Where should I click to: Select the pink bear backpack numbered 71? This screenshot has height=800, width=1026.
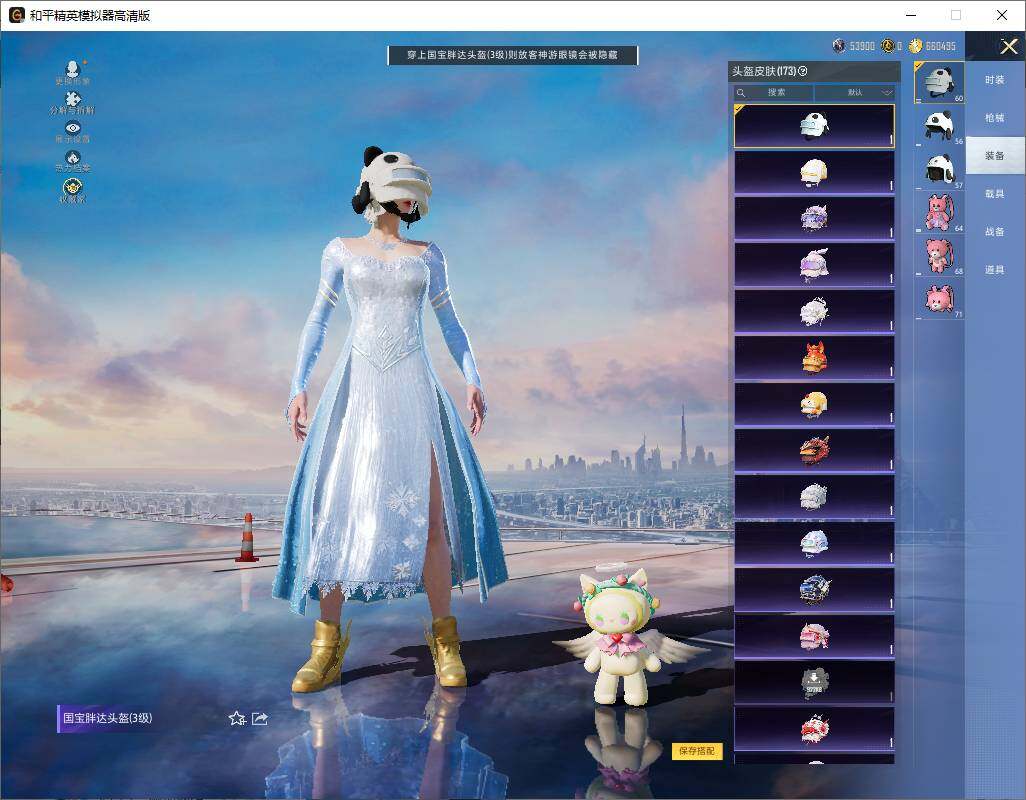(x=940, y=300)
